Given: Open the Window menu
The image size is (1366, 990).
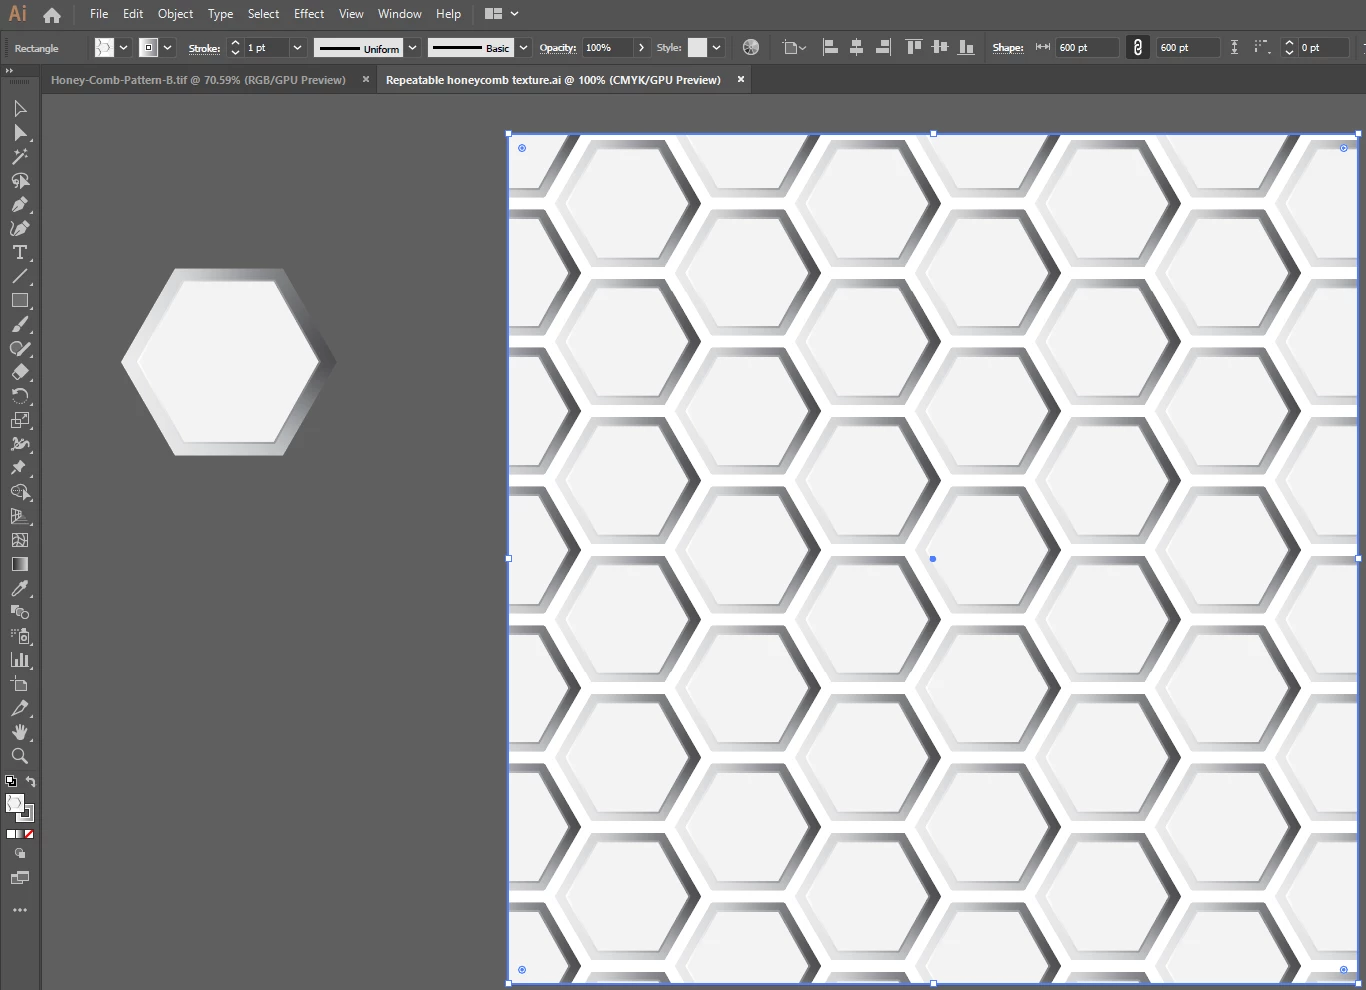Looking at the screenshot, I should [399, 14].
